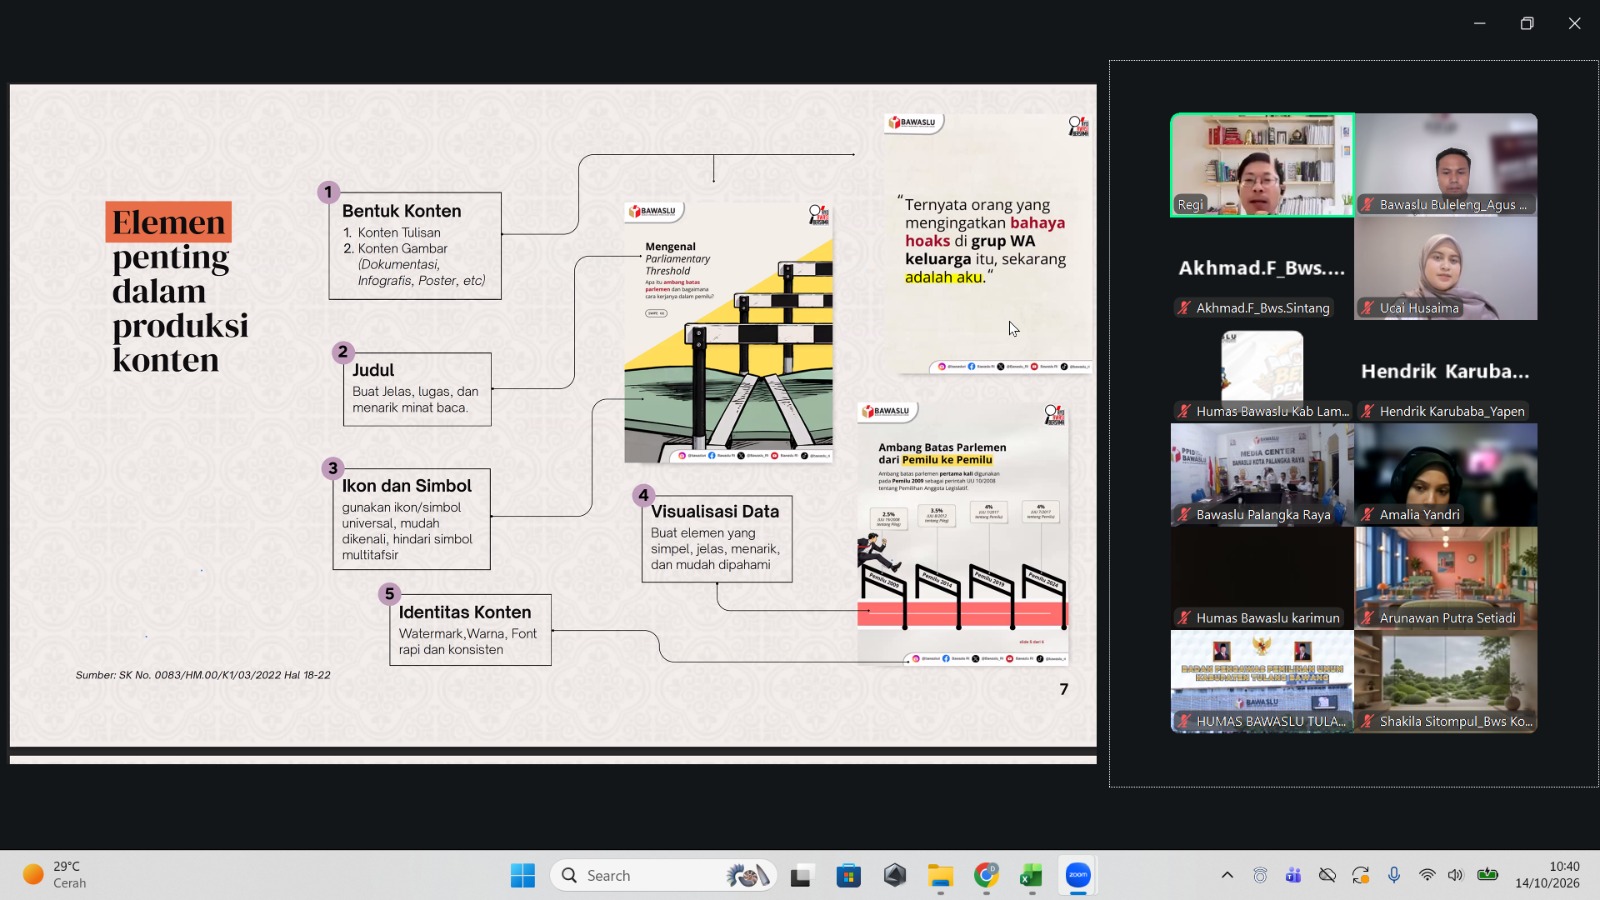Switch to Excel in the taskbar
Screen dimensions: 1600x900
click(1031, 876)
